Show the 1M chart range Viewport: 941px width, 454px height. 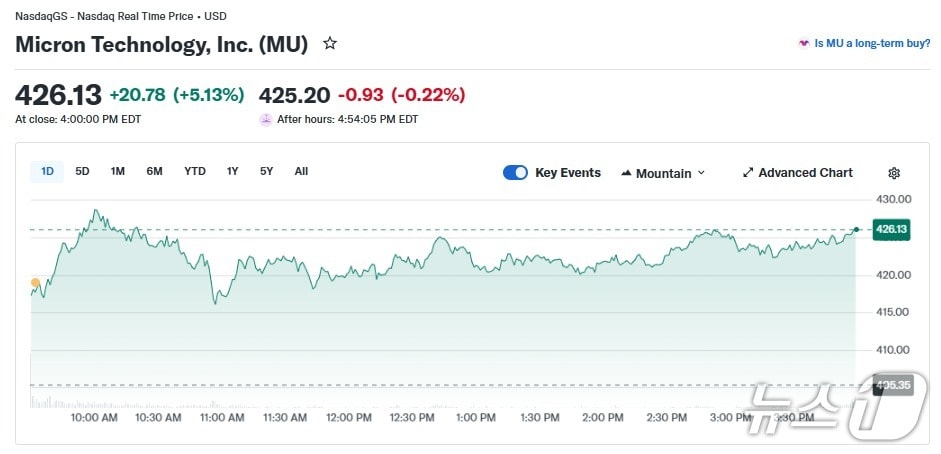tap(118, 171)
